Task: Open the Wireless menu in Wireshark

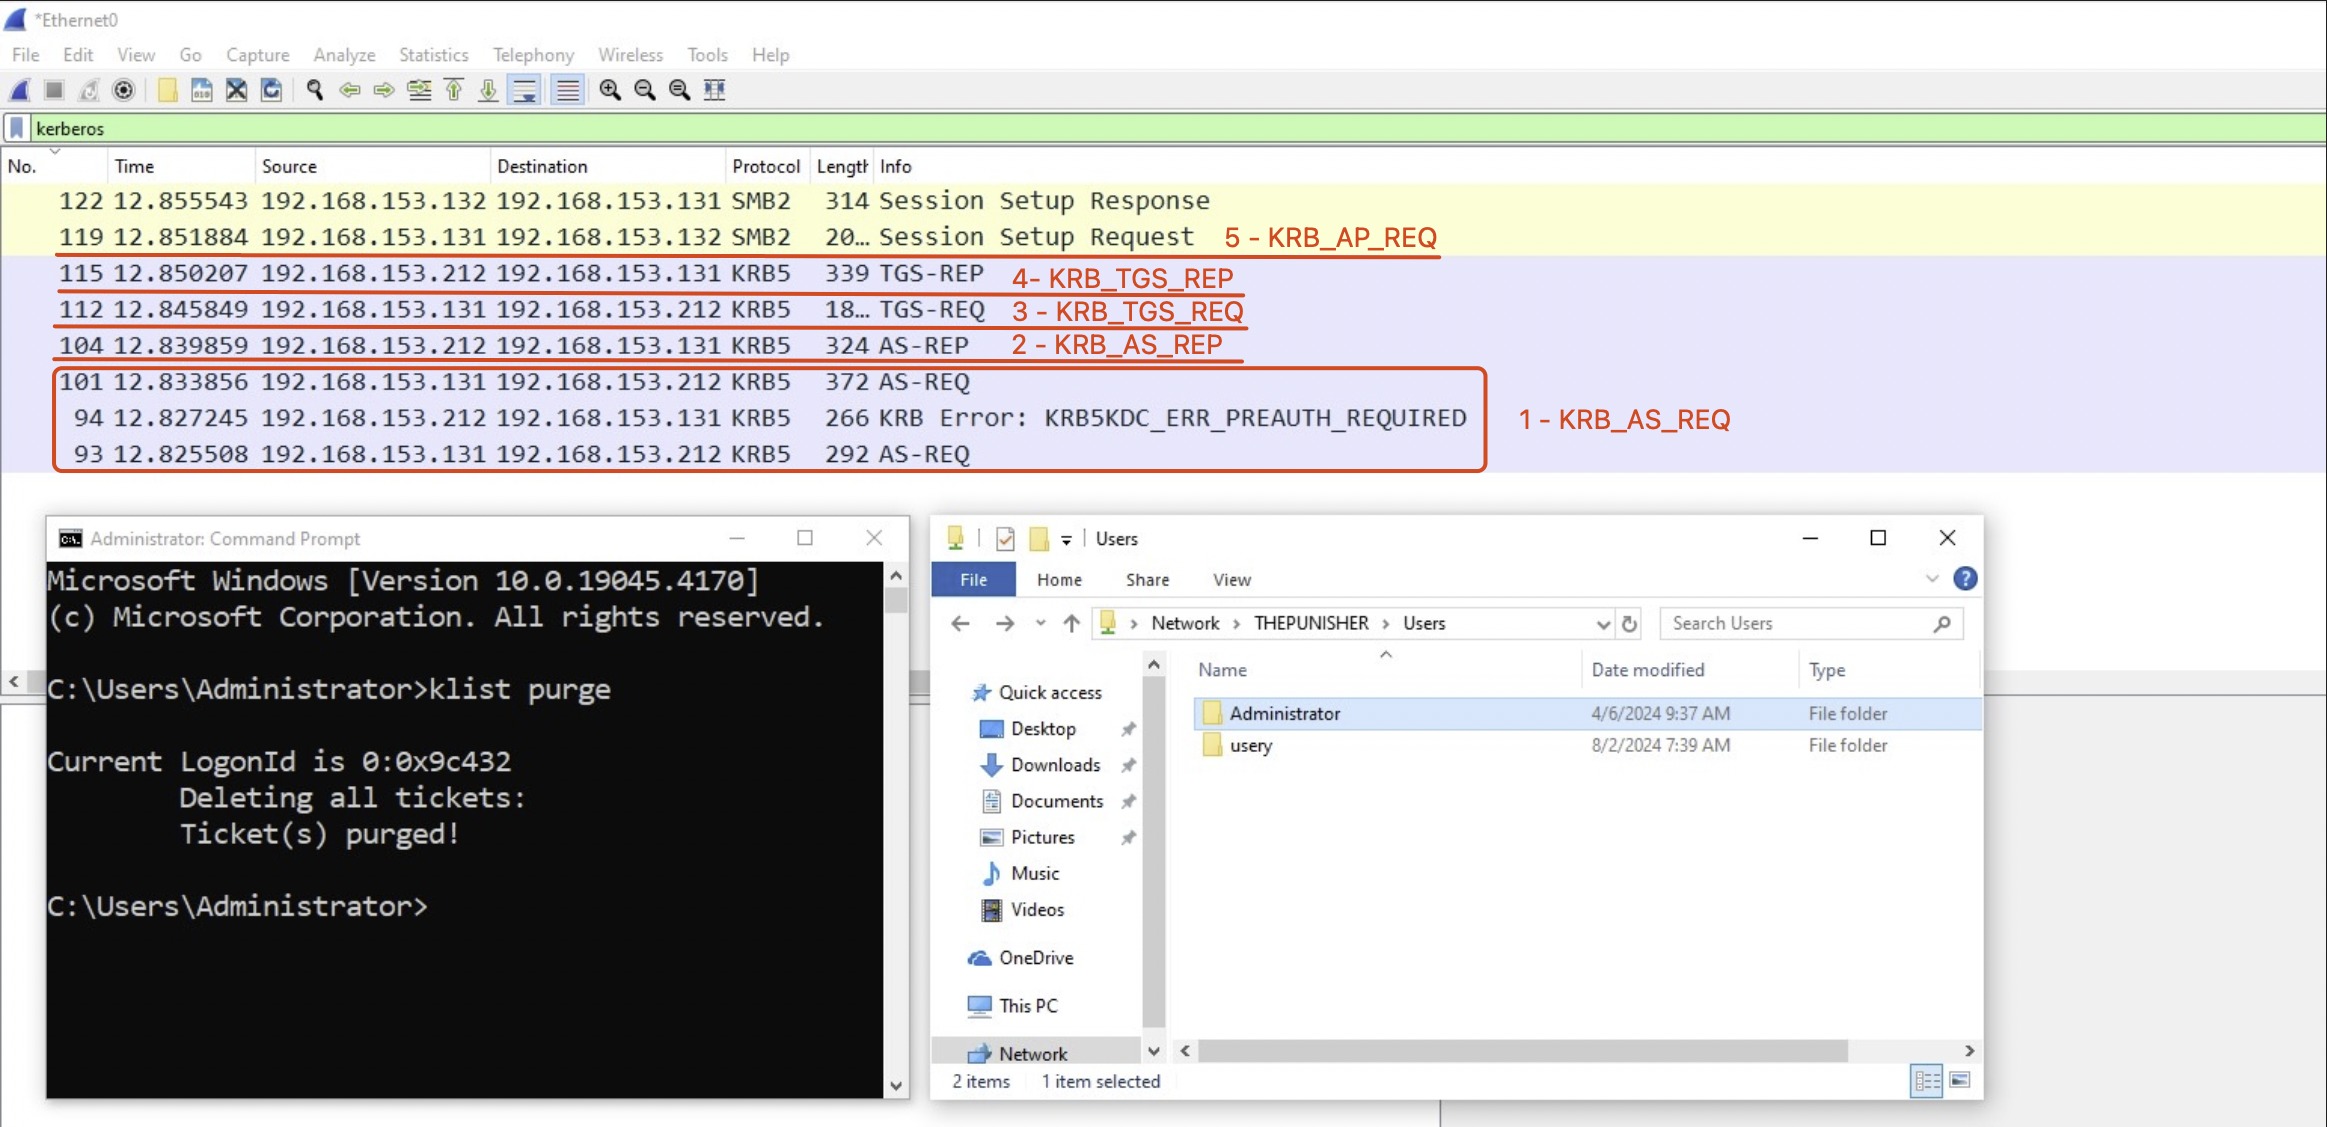Action: (630, 55)
